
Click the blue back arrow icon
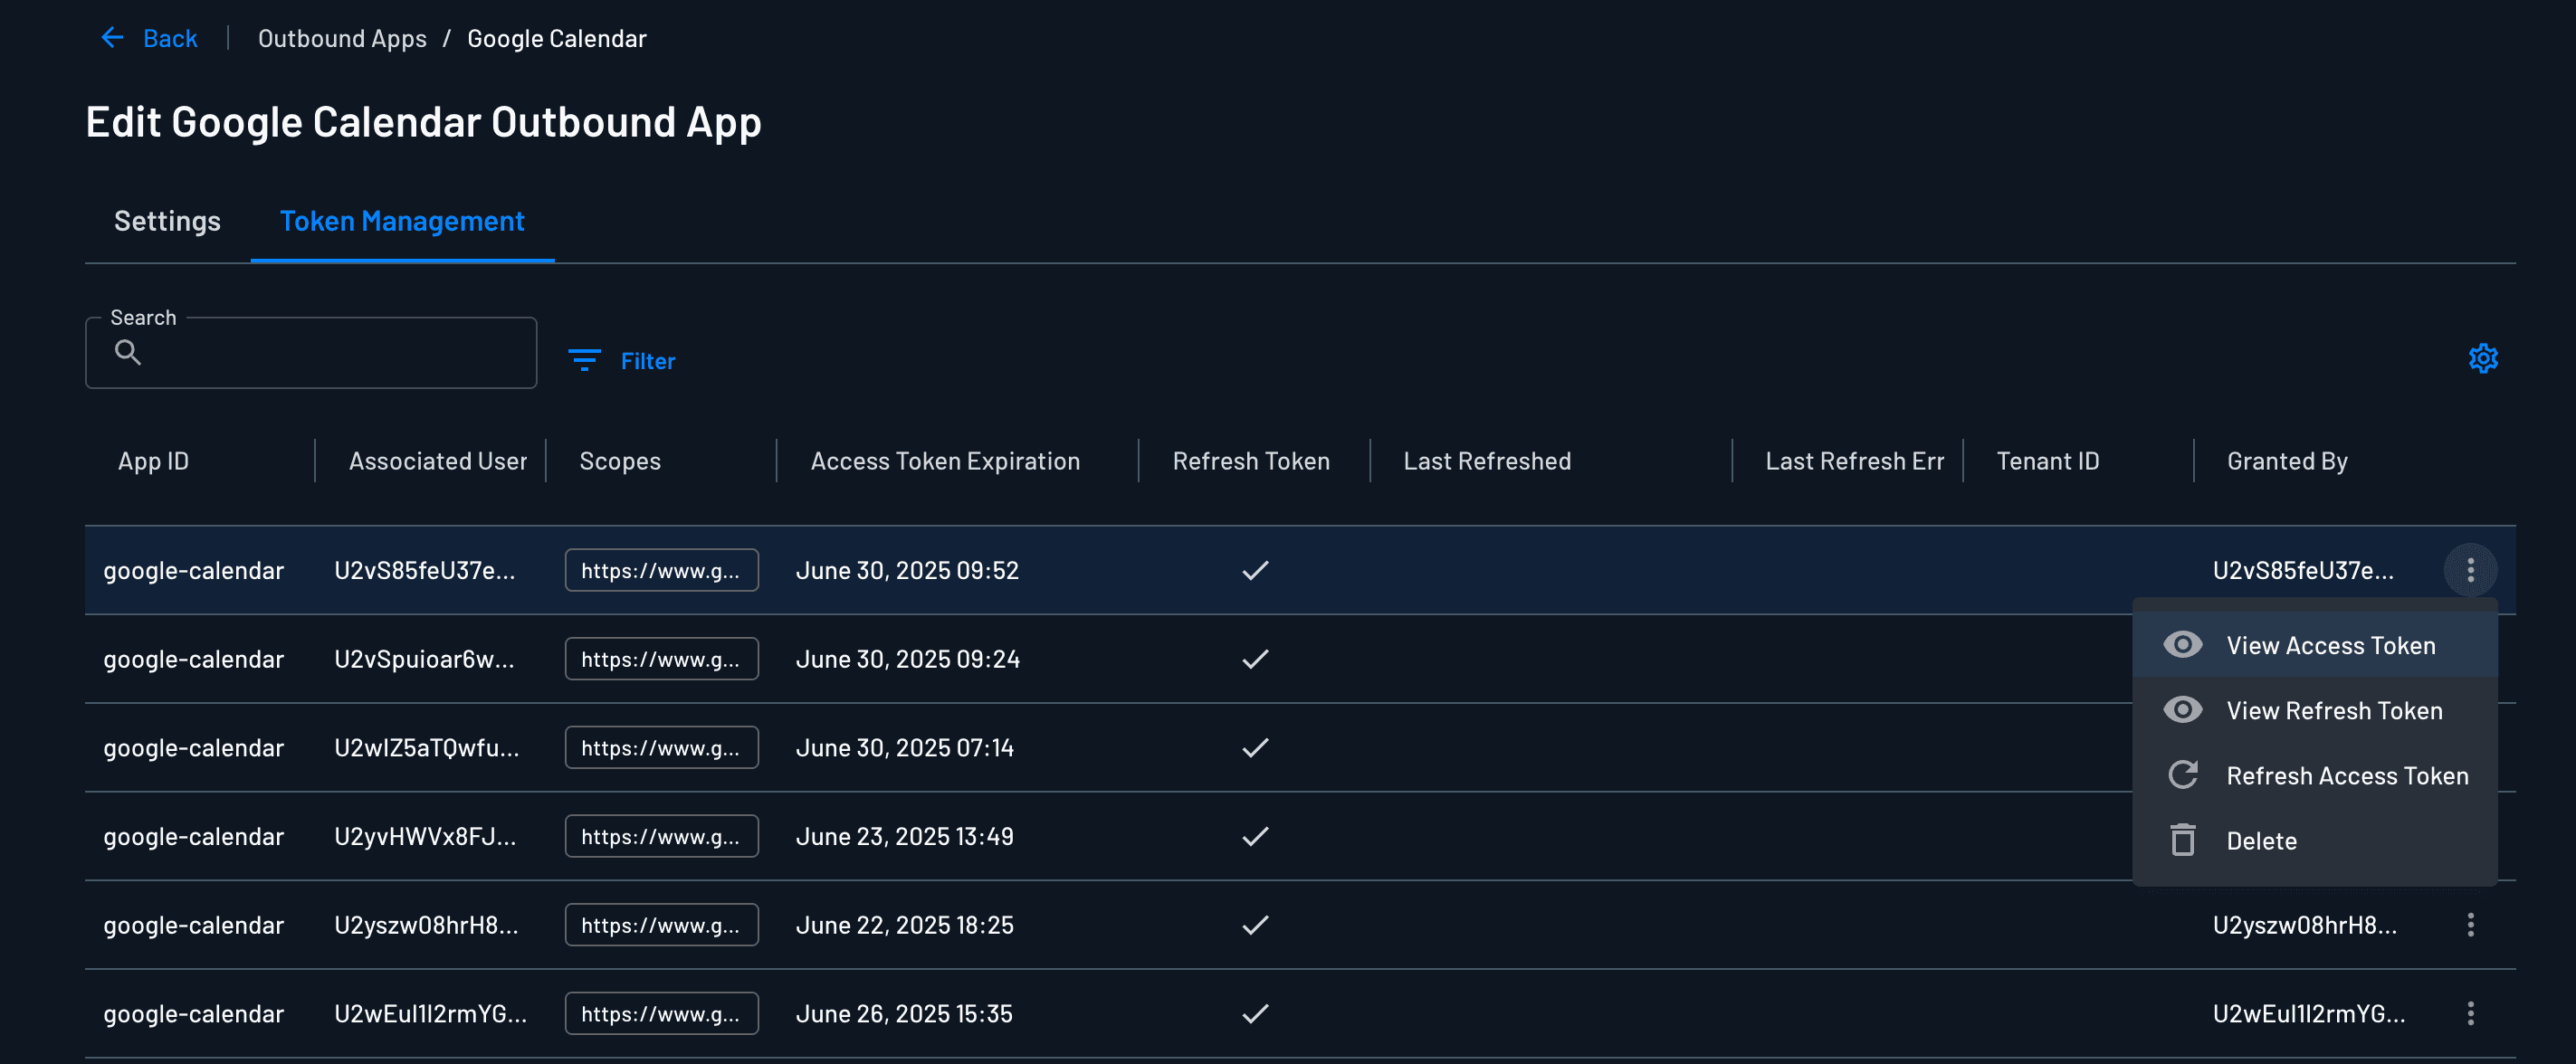[x=112, y=37]
